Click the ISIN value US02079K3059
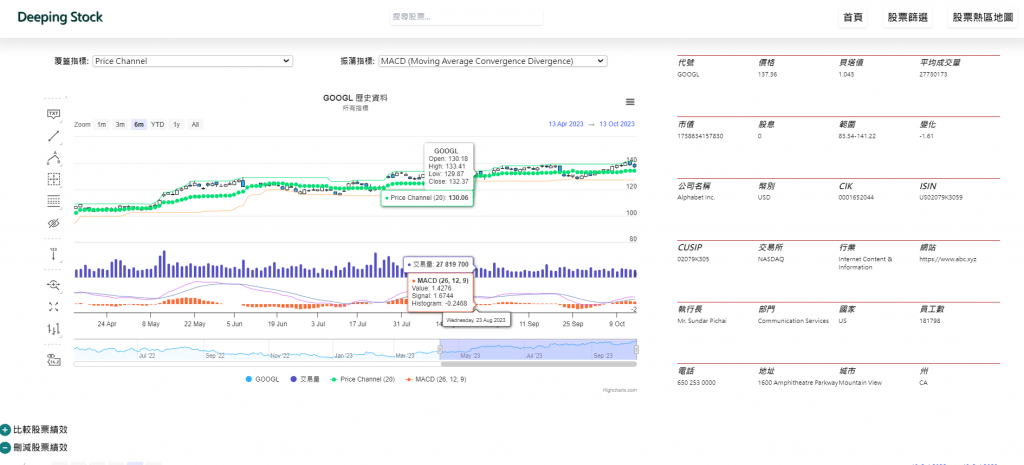 pyautogui.click(x=940, y=197)
